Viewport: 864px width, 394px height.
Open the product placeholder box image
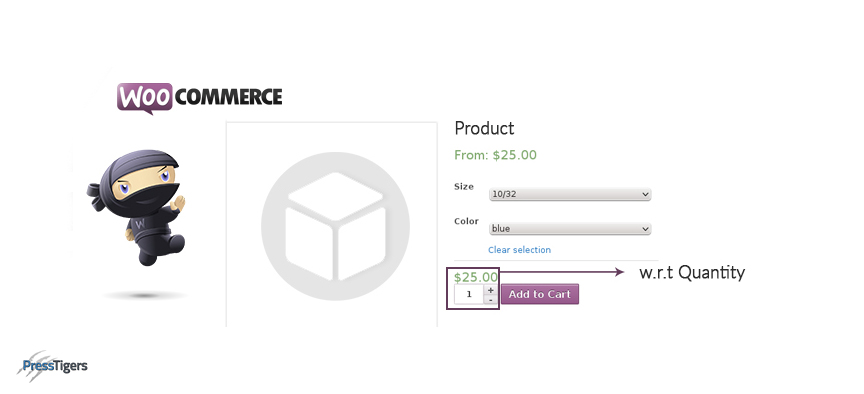pos(335,226)
